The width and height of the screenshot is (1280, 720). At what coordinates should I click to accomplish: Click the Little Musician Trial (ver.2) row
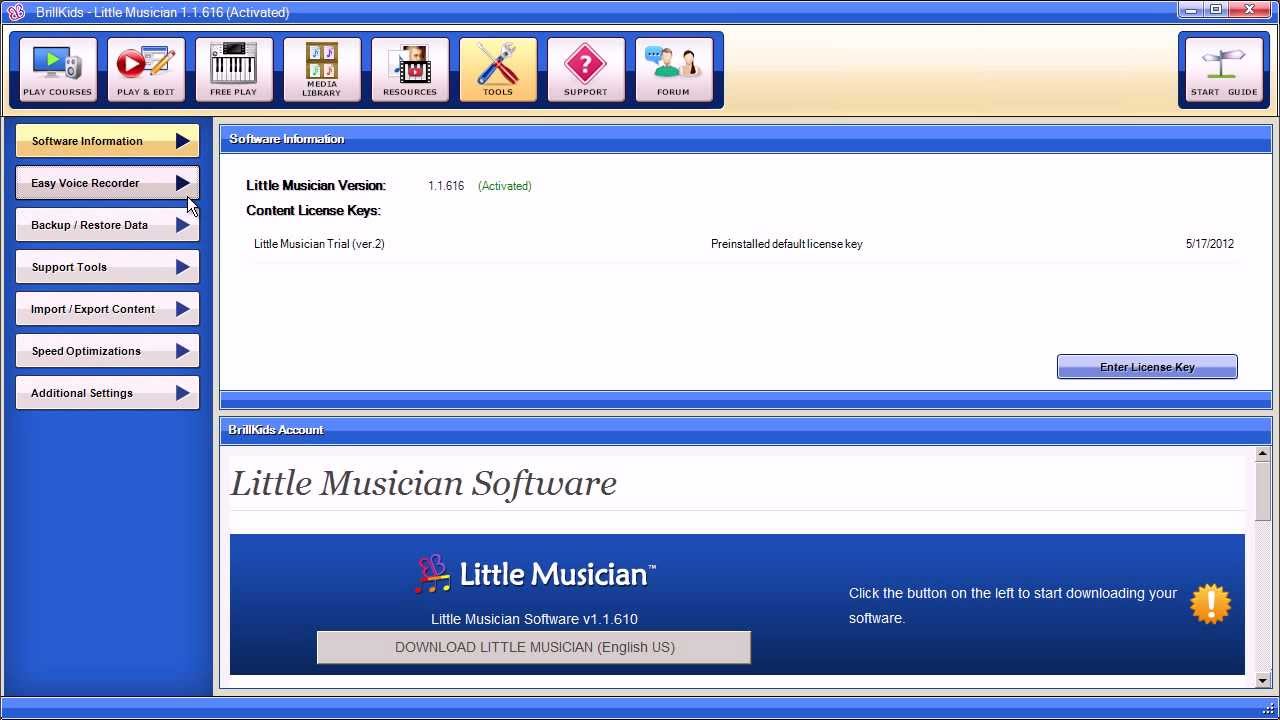coord(744,244)
